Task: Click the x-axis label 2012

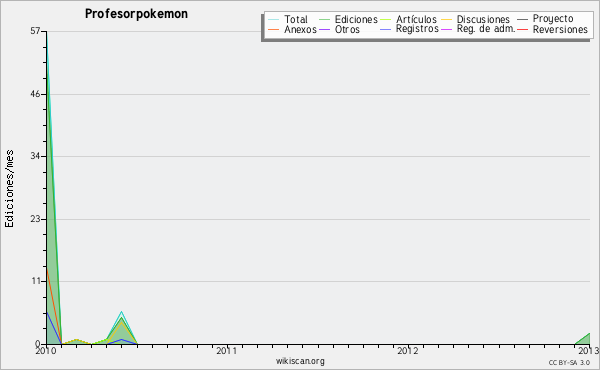Action: click(408, 350)
